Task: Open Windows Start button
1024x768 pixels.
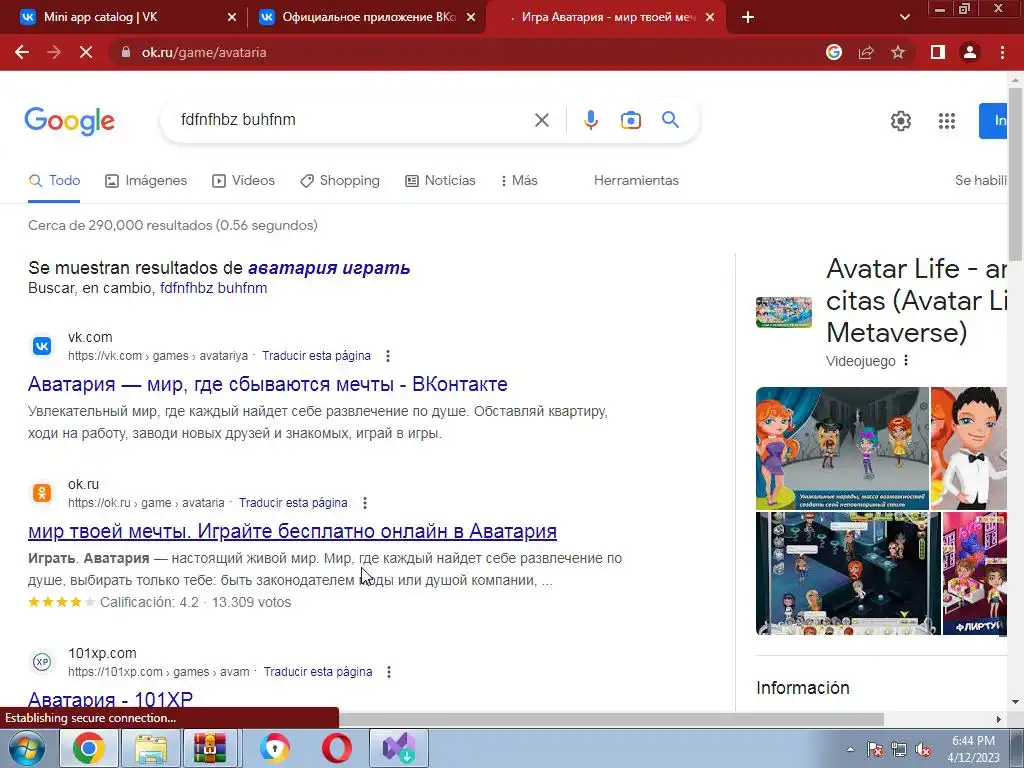Action: 26,748
